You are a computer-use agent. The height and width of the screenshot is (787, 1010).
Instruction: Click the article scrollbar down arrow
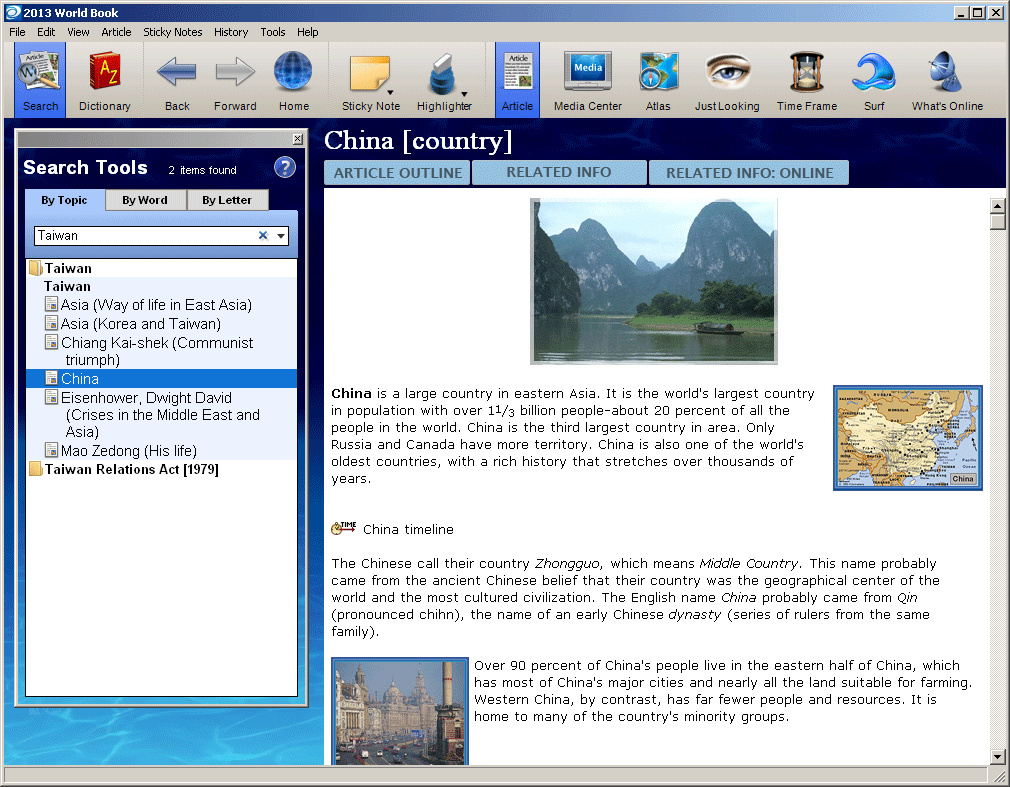[997, 757]
